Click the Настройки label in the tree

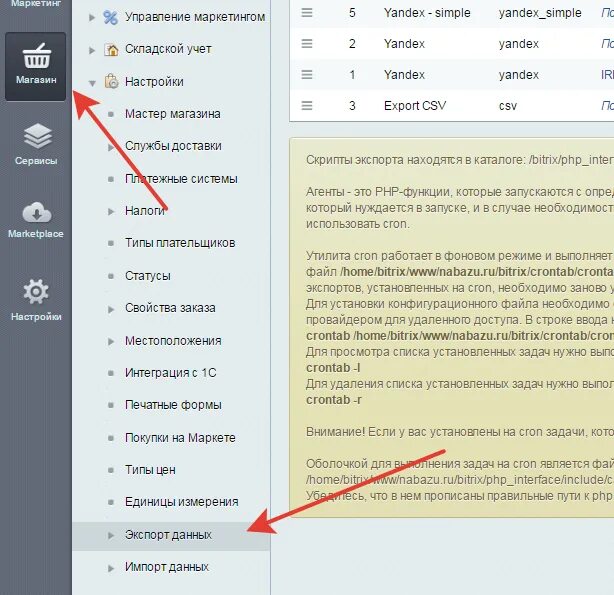(x=154, y=81)
